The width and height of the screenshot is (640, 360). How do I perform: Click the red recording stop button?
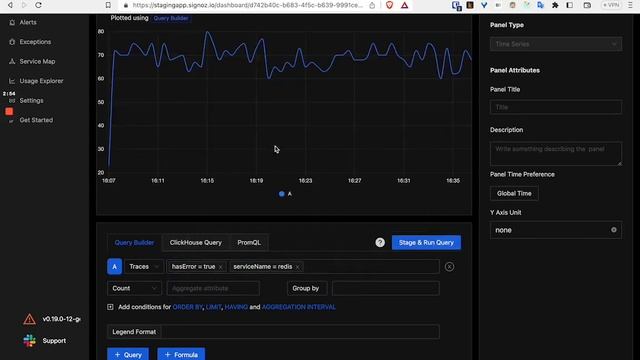click(9, 111)
